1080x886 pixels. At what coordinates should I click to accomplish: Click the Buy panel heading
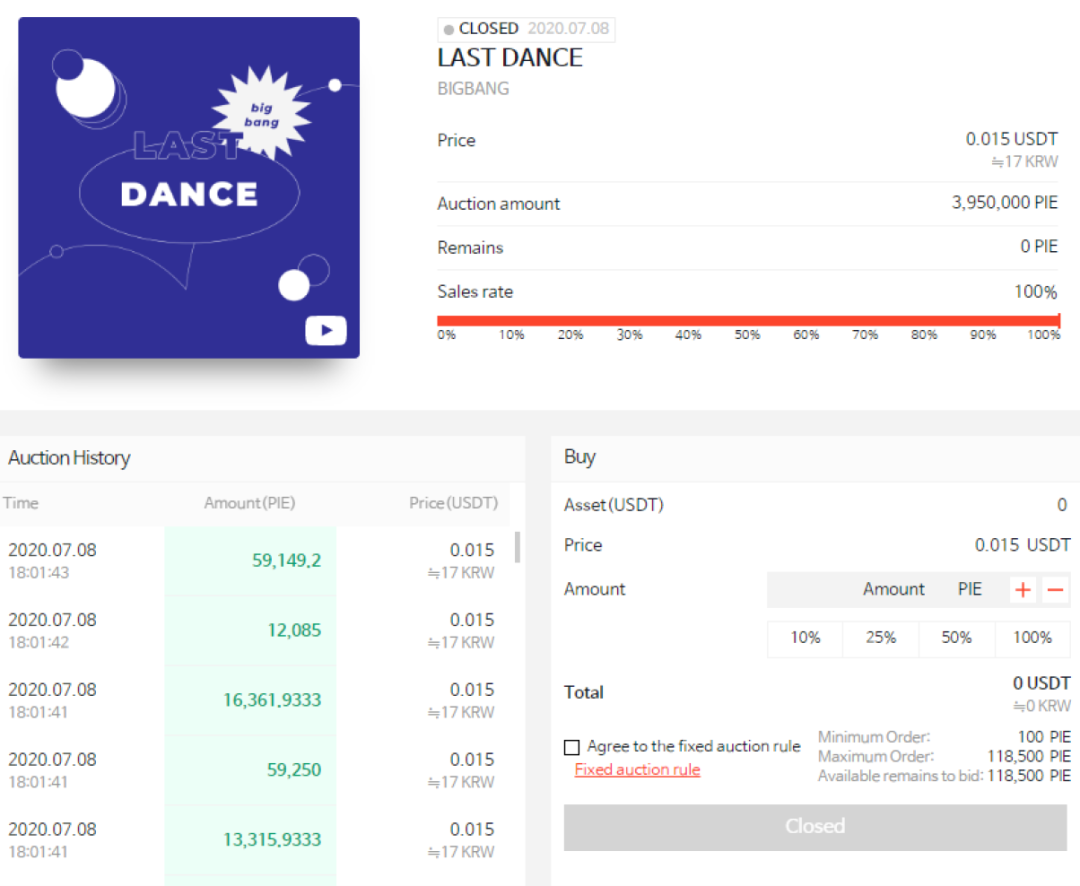click(x=579, y=457)
